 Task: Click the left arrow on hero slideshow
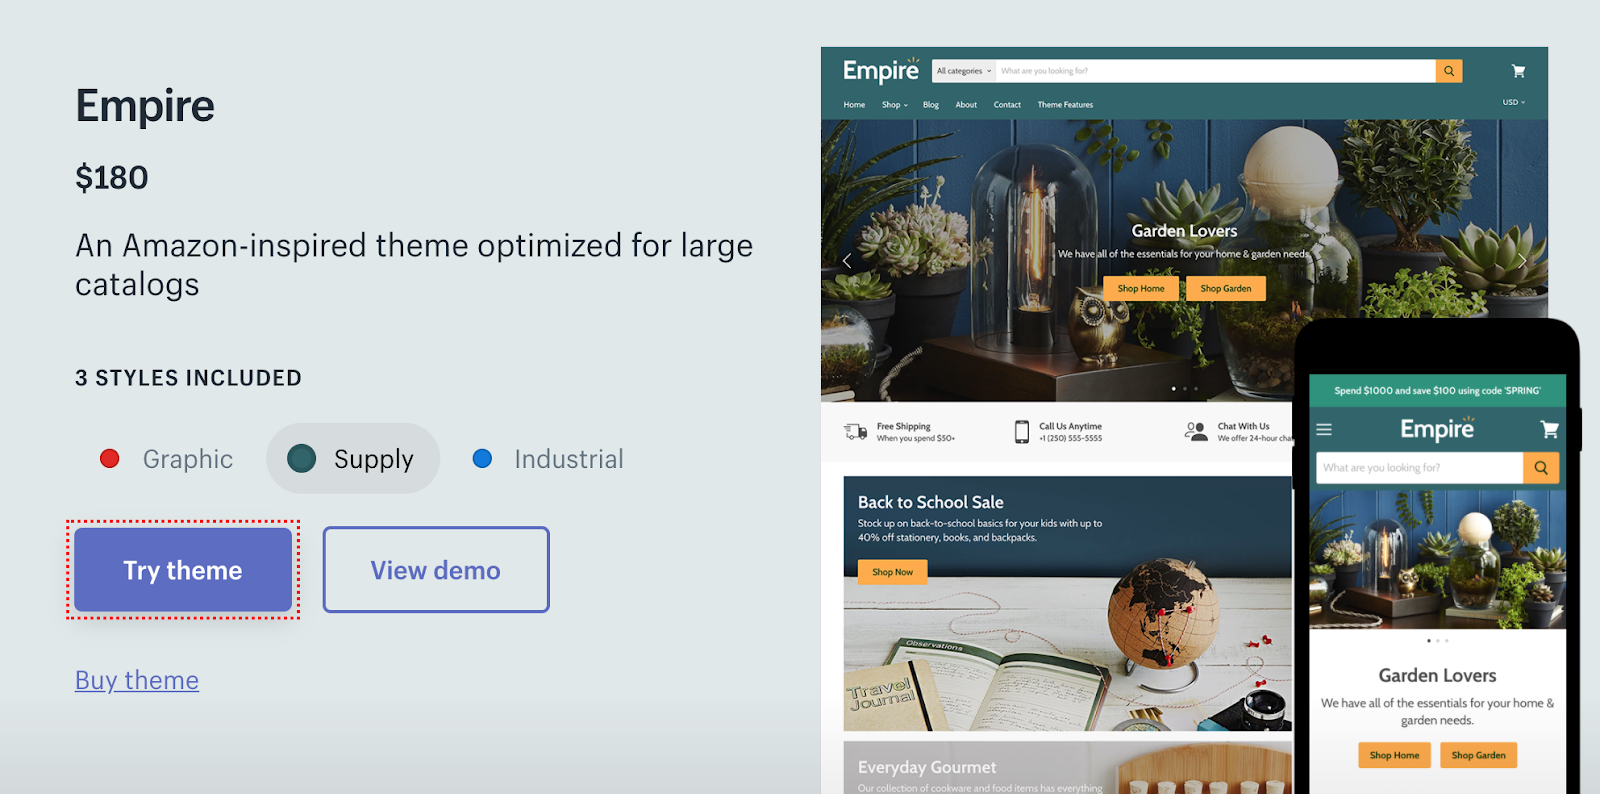pyautogui.click(x=847, y=261)
